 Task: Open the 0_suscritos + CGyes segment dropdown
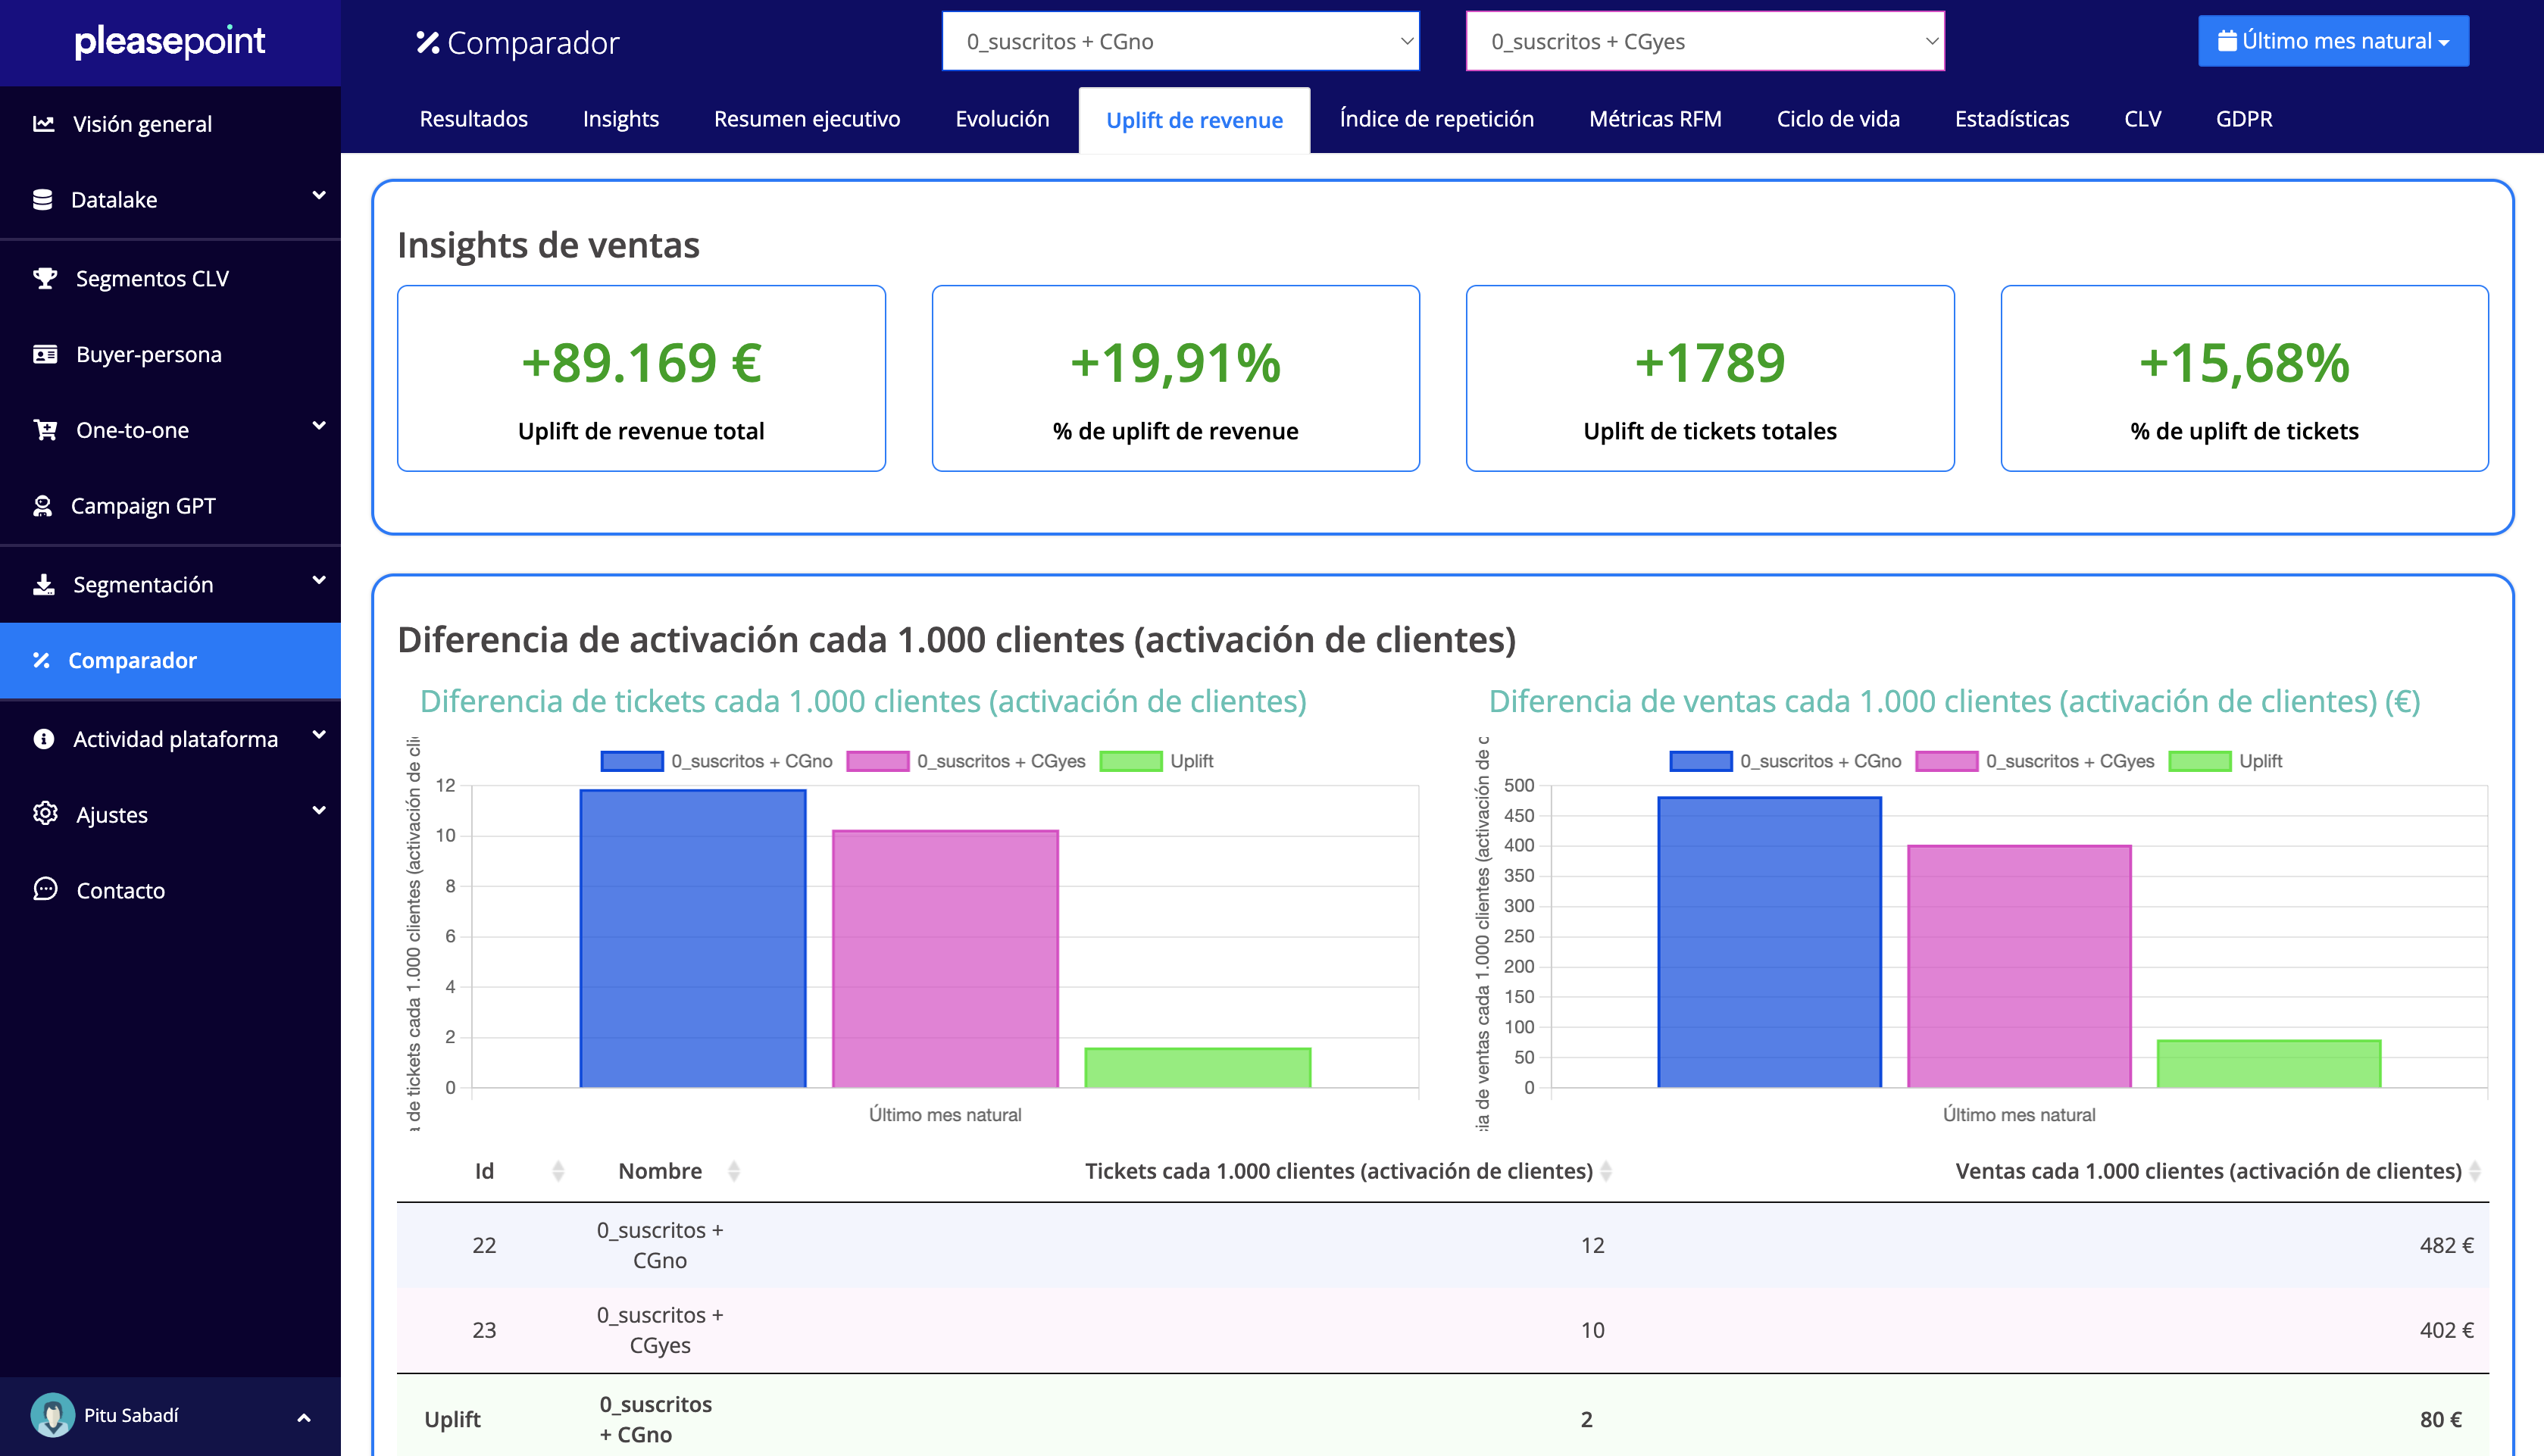(x=1704, y=42)
